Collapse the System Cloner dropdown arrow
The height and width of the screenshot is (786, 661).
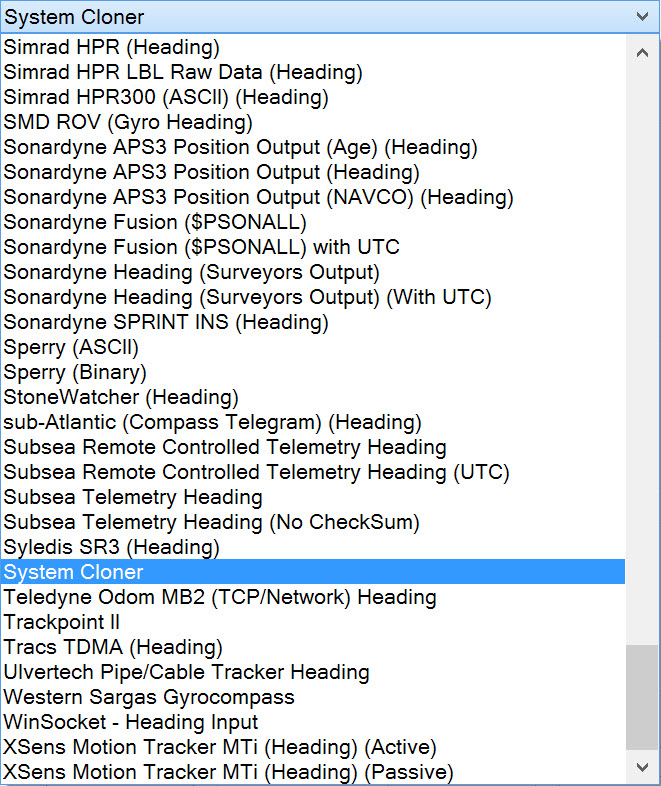pos(642,16)
